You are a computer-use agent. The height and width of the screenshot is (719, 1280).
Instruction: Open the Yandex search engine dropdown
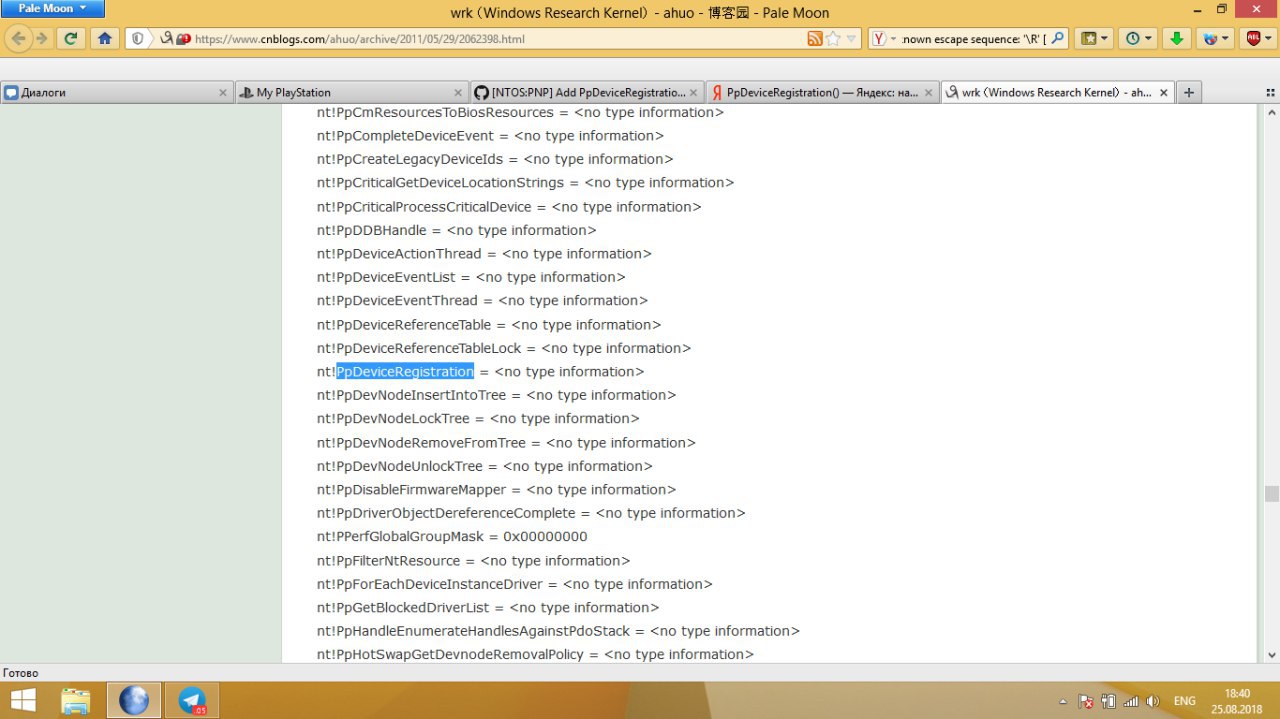point(884,39)
